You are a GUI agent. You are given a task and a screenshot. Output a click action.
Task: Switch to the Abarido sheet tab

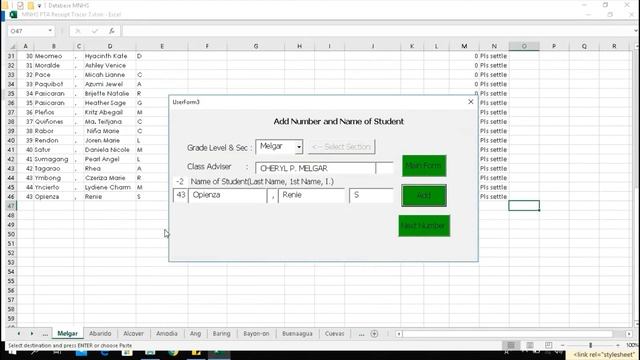[x=100, y=333]
